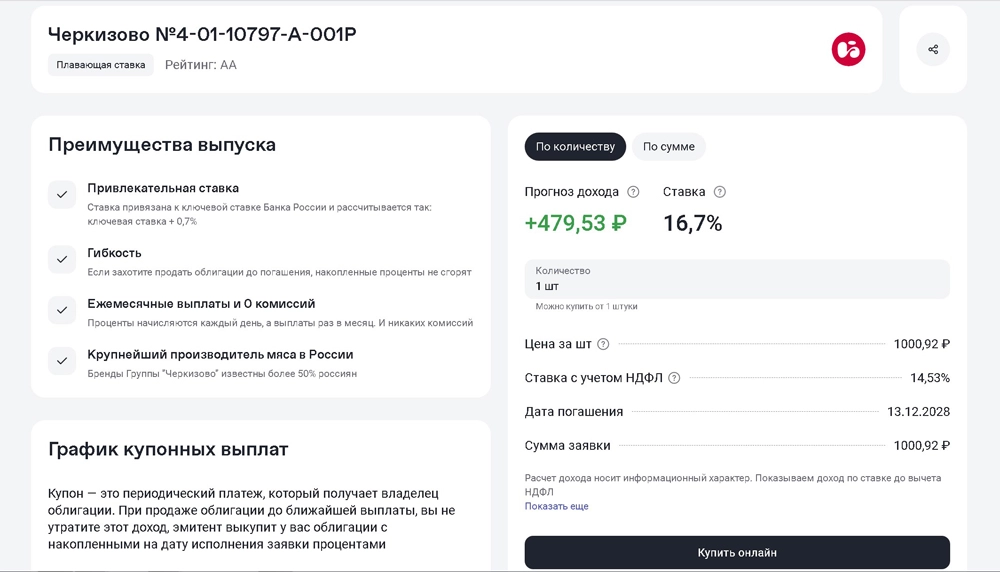The height and width of the screenshot is (572, 1000).
Task: Click checkmark beside Крупнейший производитель мяса
Action: [x=62, y=361]
